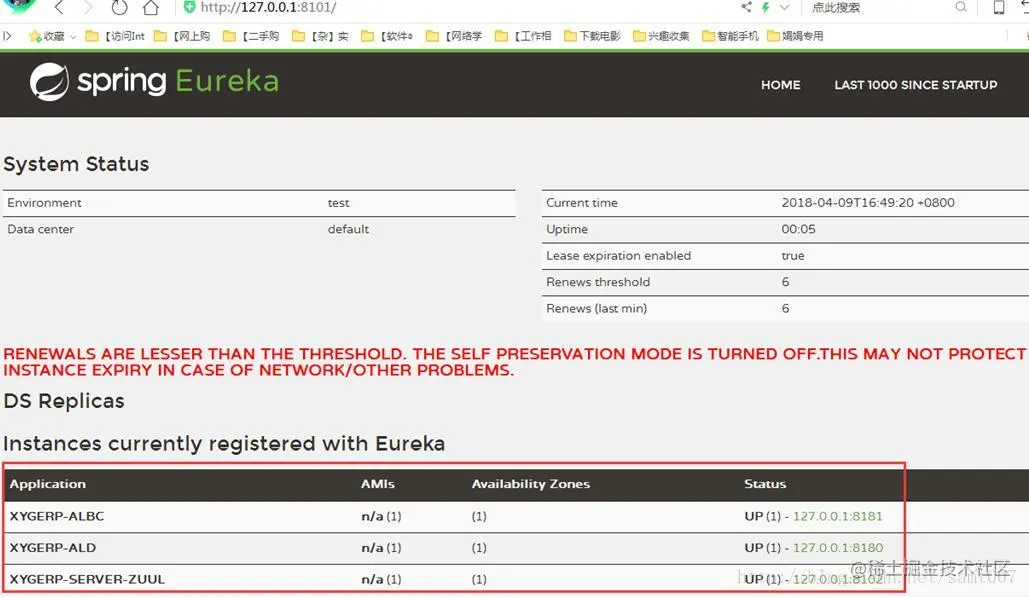This screenshot has width=1029, height=597.
Task: Expand the 收藏 dropdown chevron
Action: tap(73, 37)
